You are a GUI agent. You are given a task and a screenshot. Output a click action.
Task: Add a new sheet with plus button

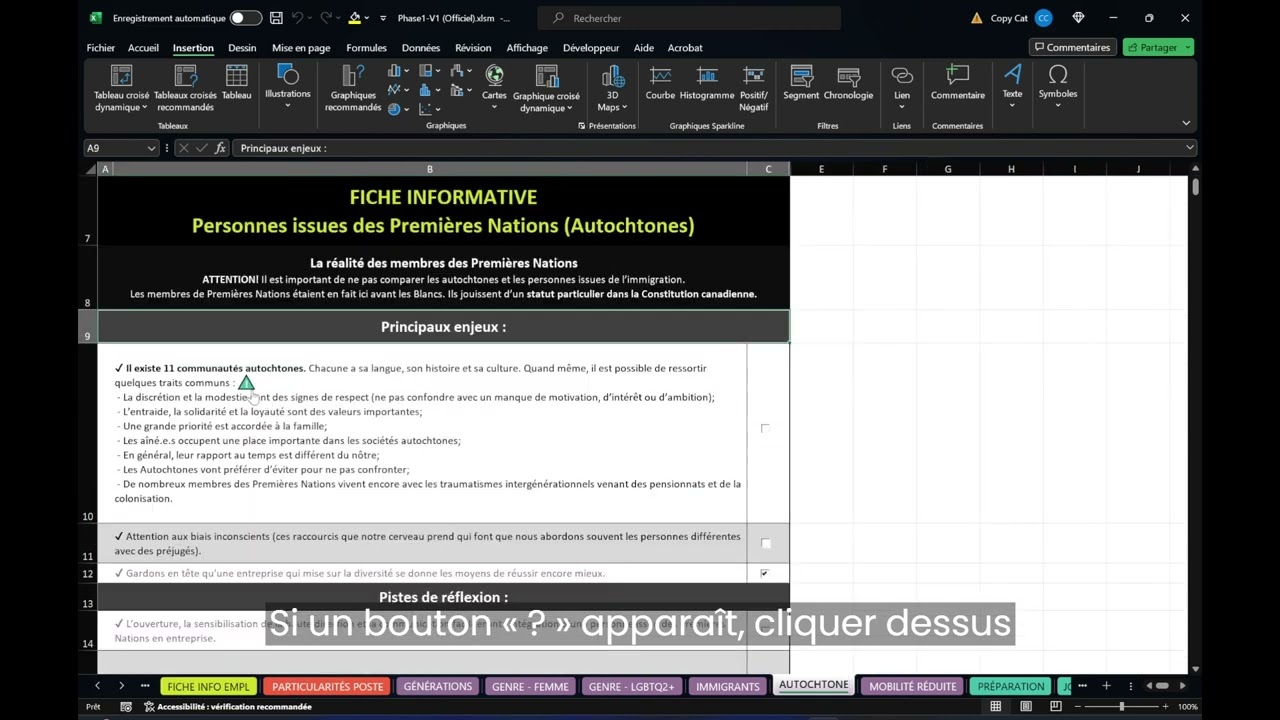(1106, 686)
